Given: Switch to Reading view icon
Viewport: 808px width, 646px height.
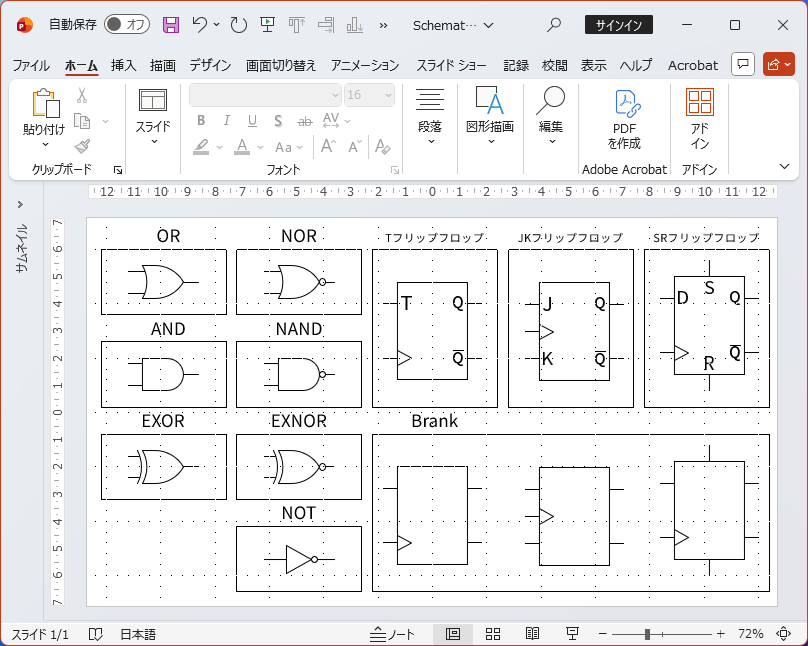Looking at the screenshot, I should pyautogui.click(x=533, y=634).
